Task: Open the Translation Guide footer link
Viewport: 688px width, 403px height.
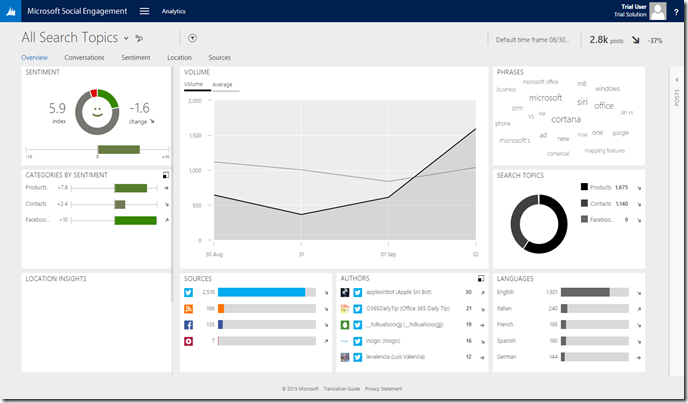Action: [x=341, y=389]
